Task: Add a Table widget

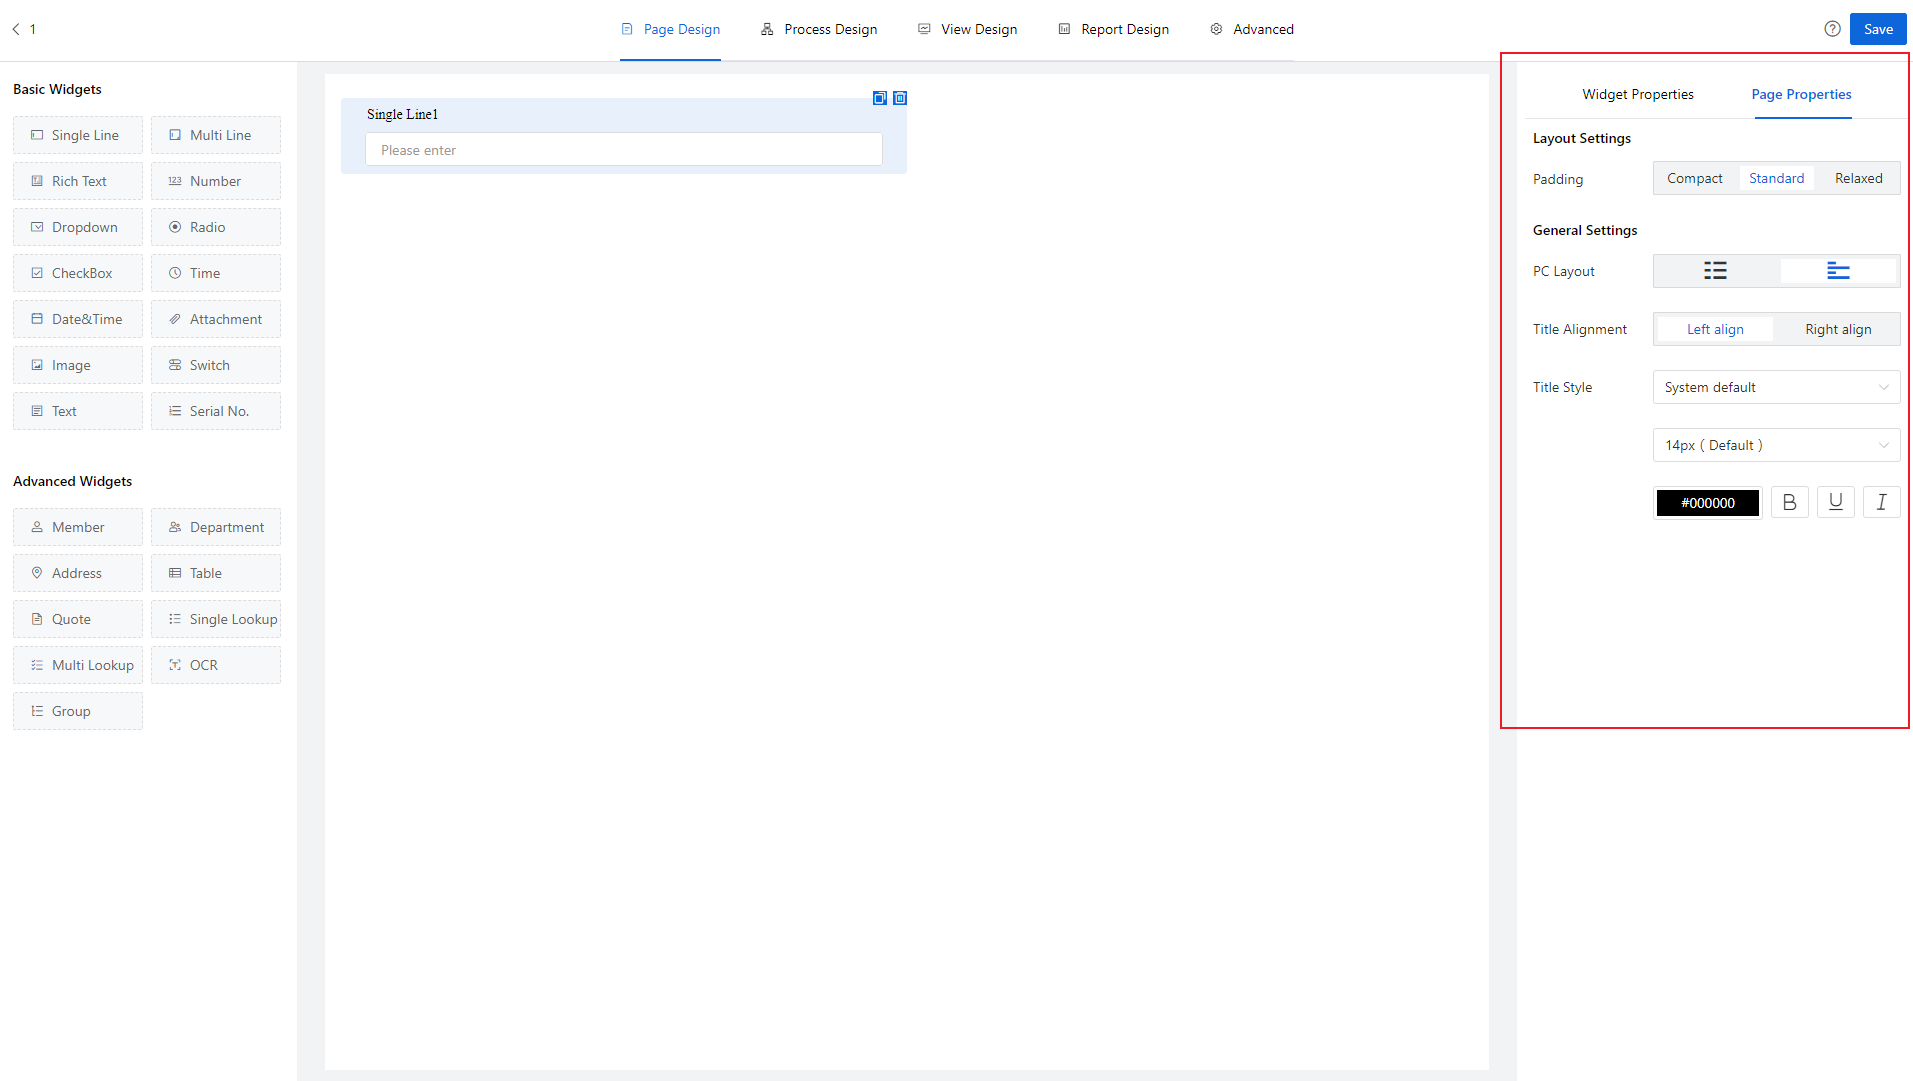Action: pyautogui.click(x=216, y=573)
